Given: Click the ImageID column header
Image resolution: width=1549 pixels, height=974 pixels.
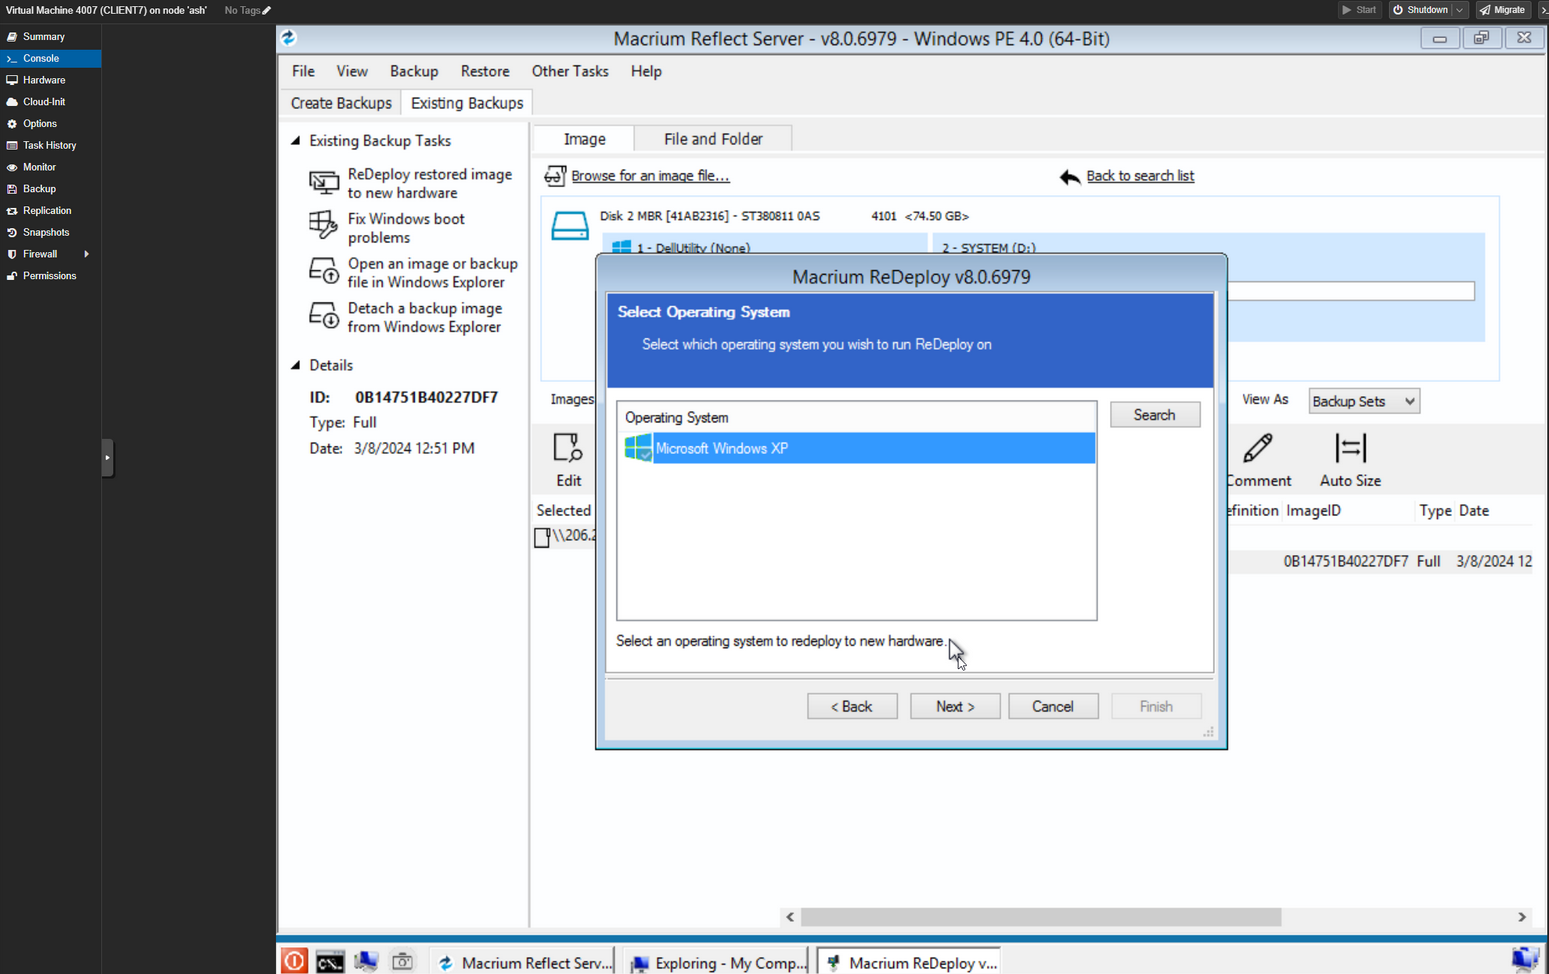Looking at the screenshot, I should tap(1313, 511).
